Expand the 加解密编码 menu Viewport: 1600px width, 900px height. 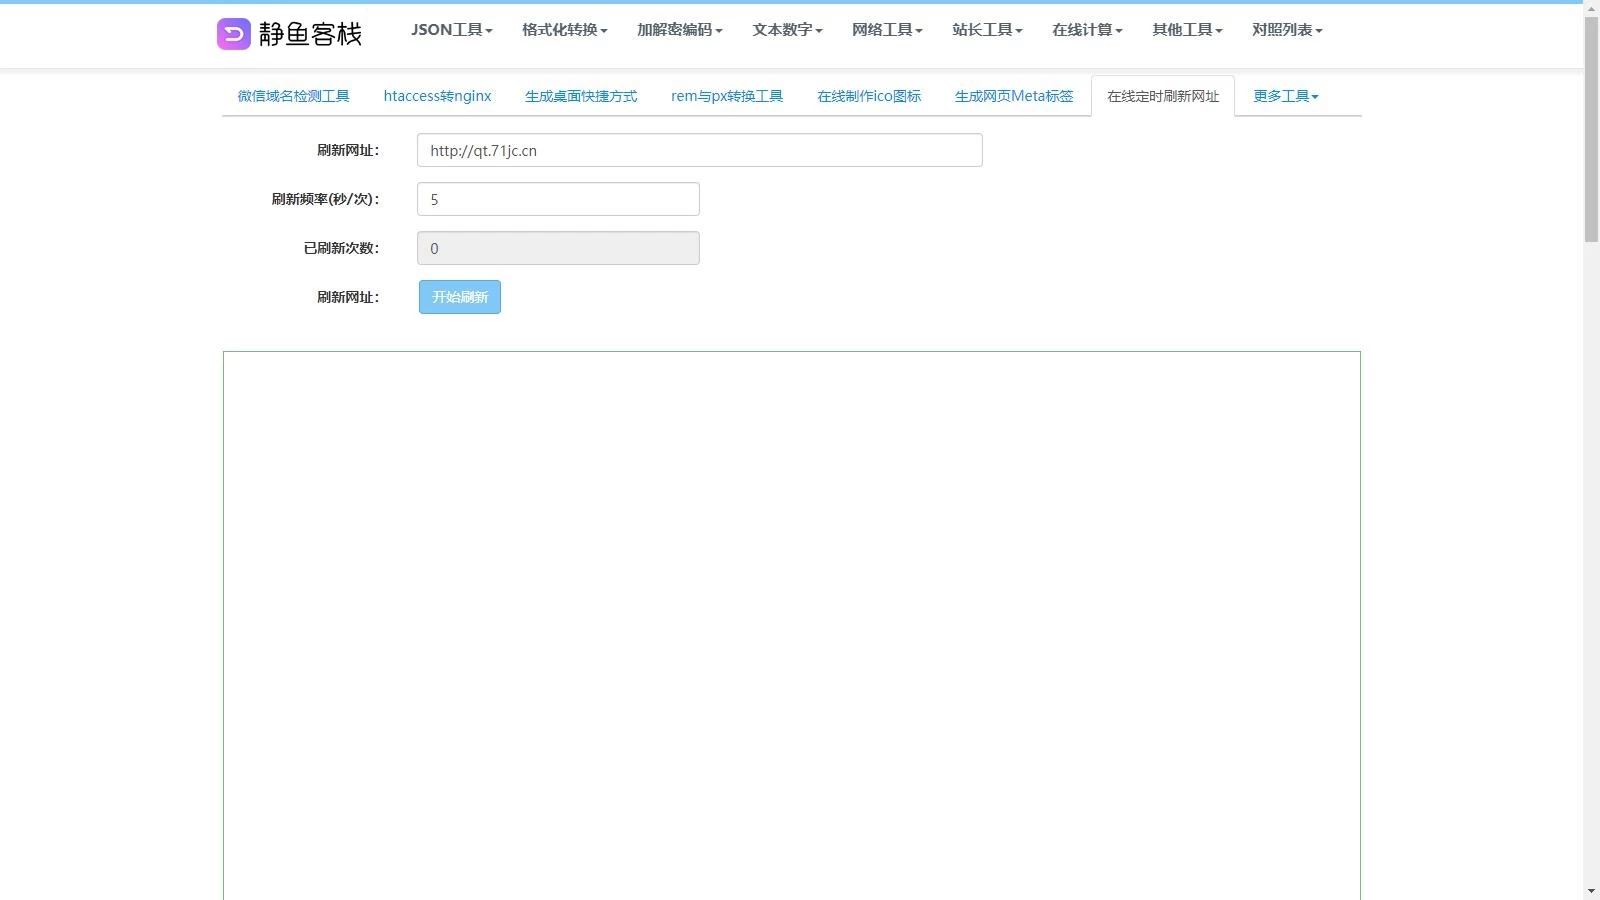[679, 30]
